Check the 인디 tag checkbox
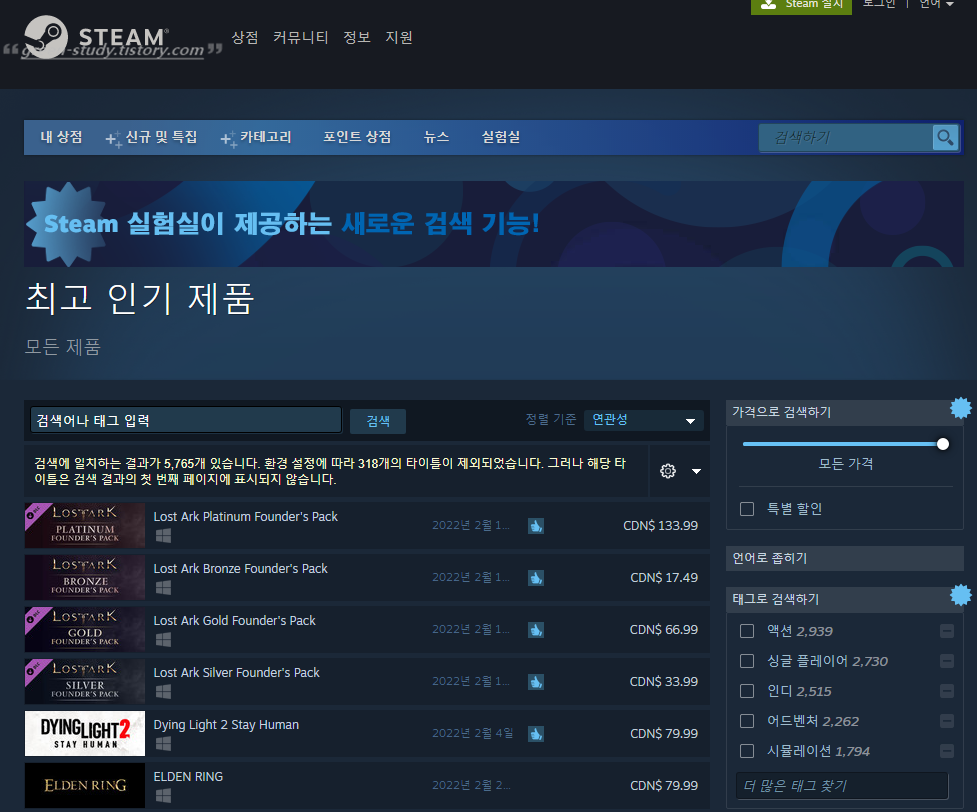This screenshot has height=812, width=977. (x=746, y=691)
